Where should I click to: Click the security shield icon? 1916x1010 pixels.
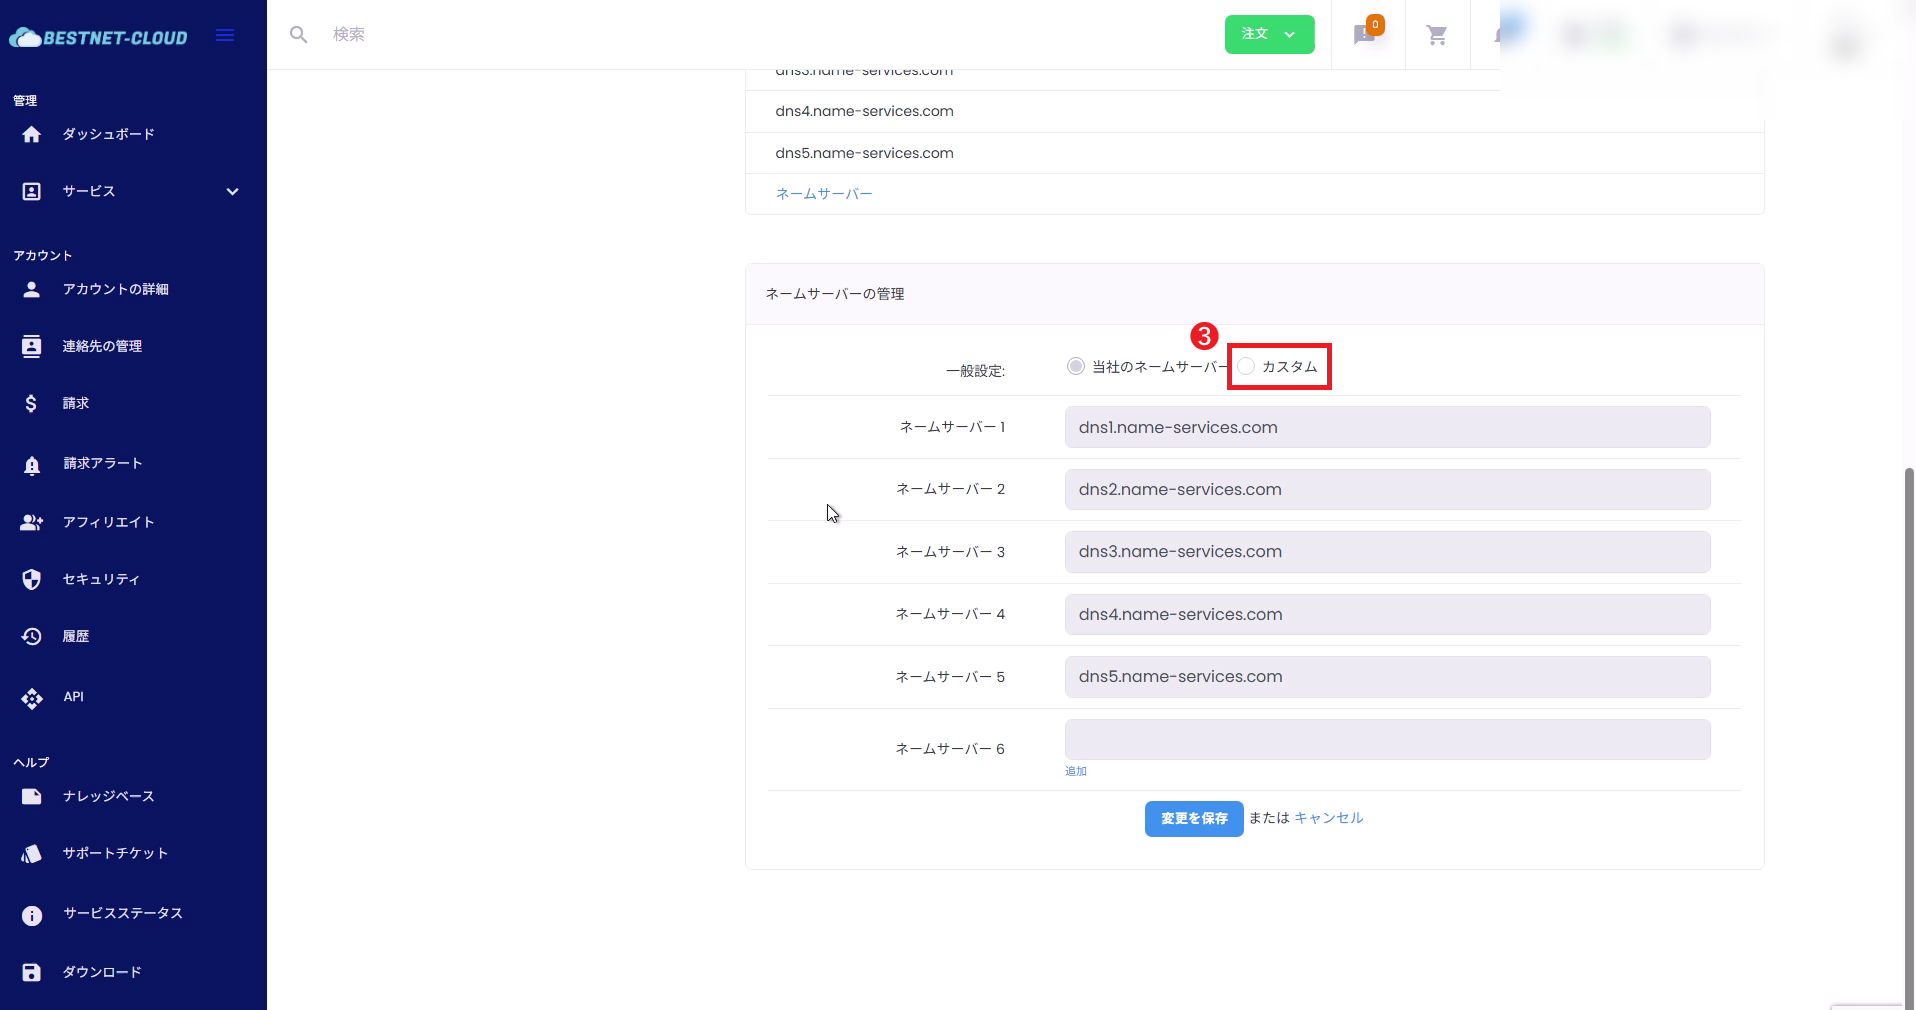coord(32,579)
